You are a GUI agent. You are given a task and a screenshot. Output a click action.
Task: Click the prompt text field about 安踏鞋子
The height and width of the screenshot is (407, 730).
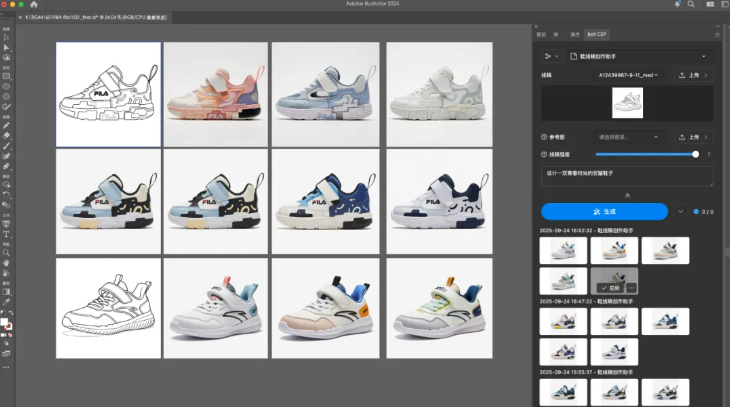point(627,176)
